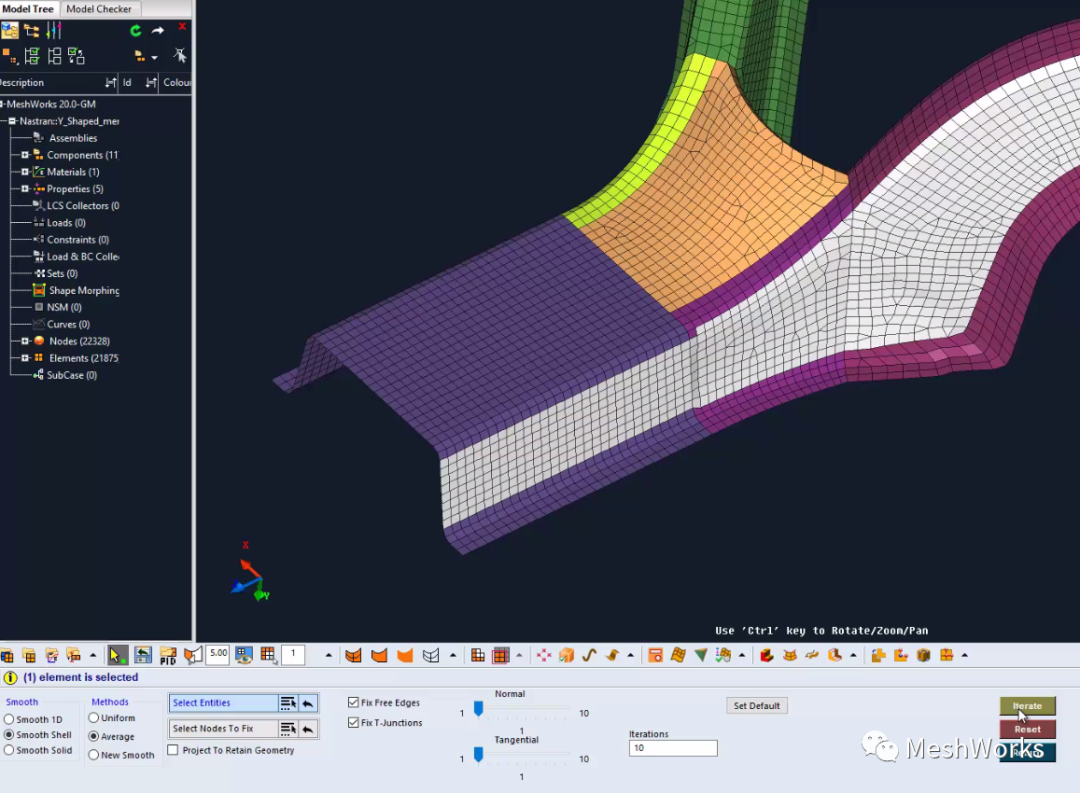
Task: Select the SubCase (0) tree item
Action: pyautogui.click(x=72, y=375)
